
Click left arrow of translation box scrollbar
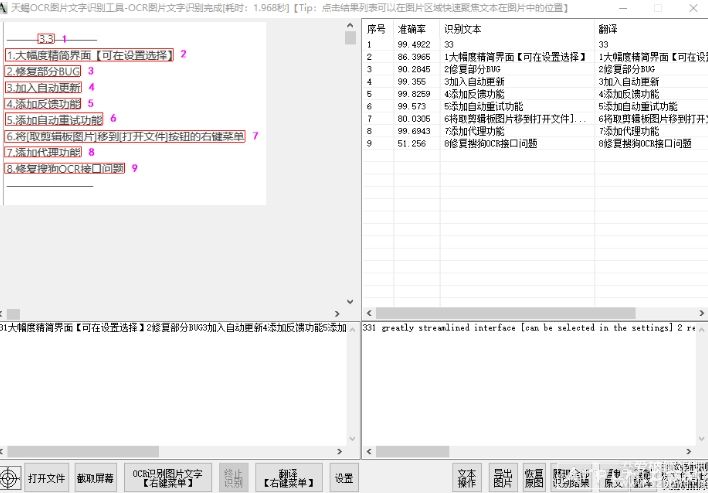click(369, 451)
